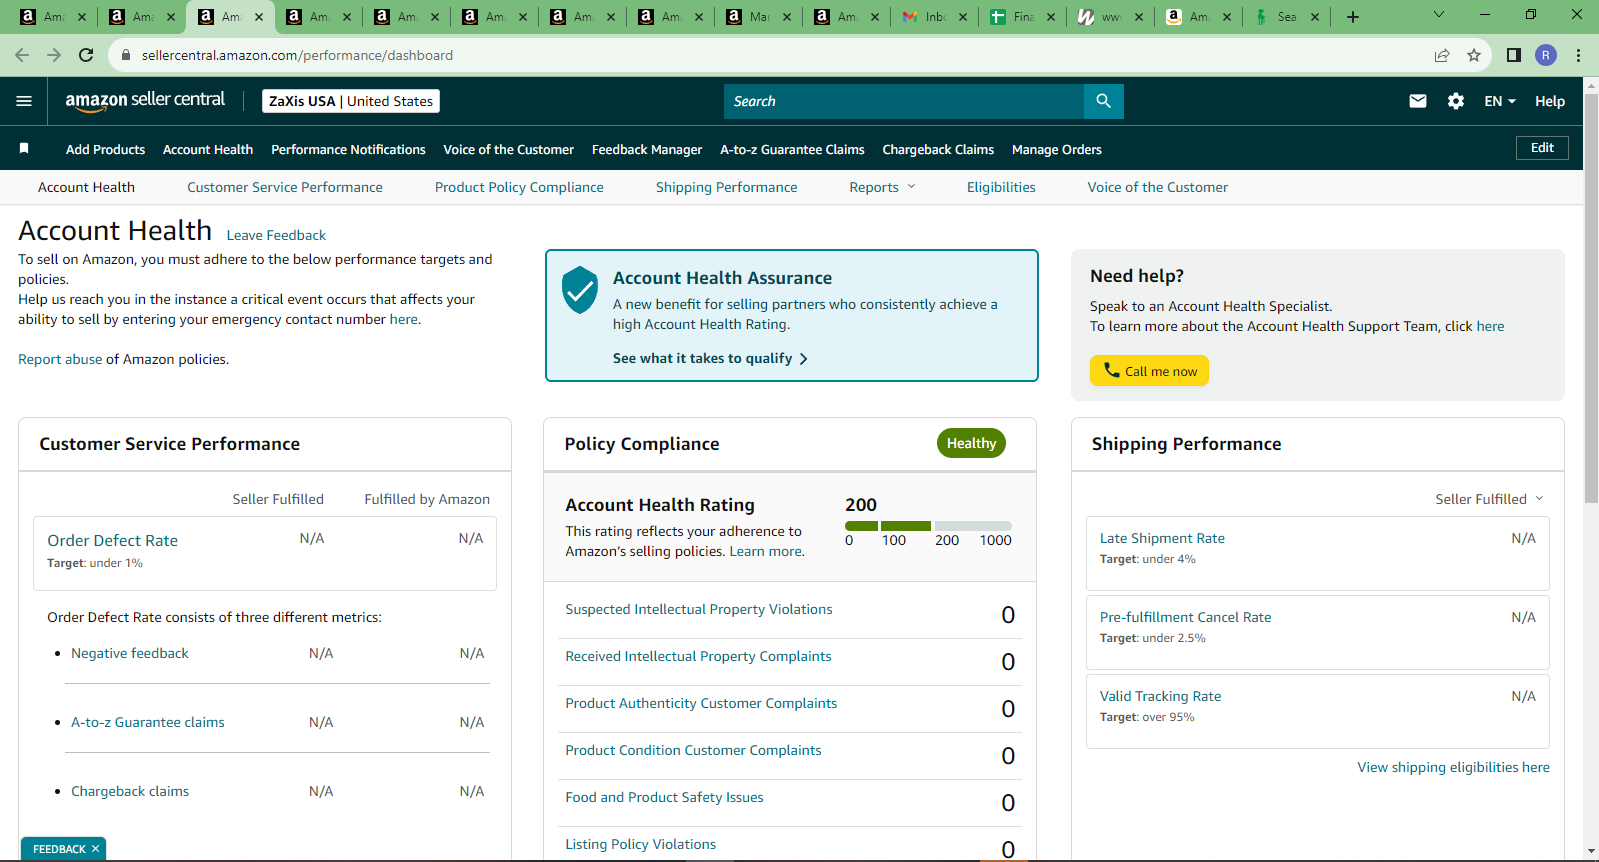Open Feedback Manager menu item

click(x=647, y=149)
